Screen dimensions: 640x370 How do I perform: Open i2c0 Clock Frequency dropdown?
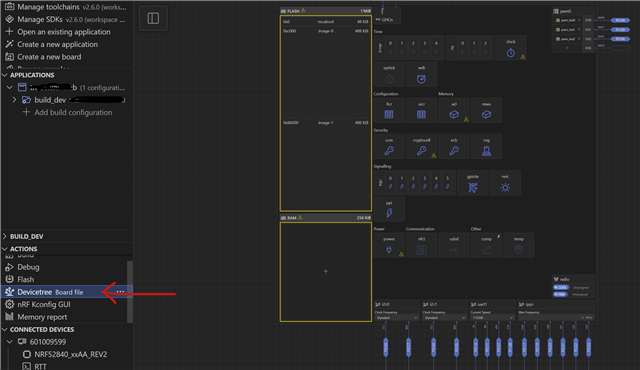(x=397, y=317)
